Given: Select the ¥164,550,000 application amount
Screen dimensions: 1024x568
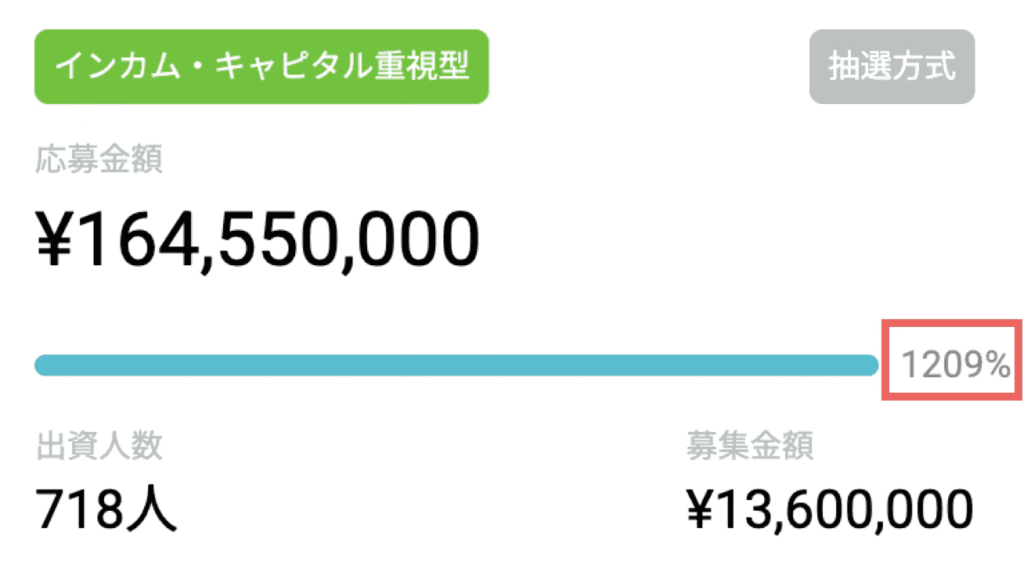Looking at the screenshot, I should 257,239.
